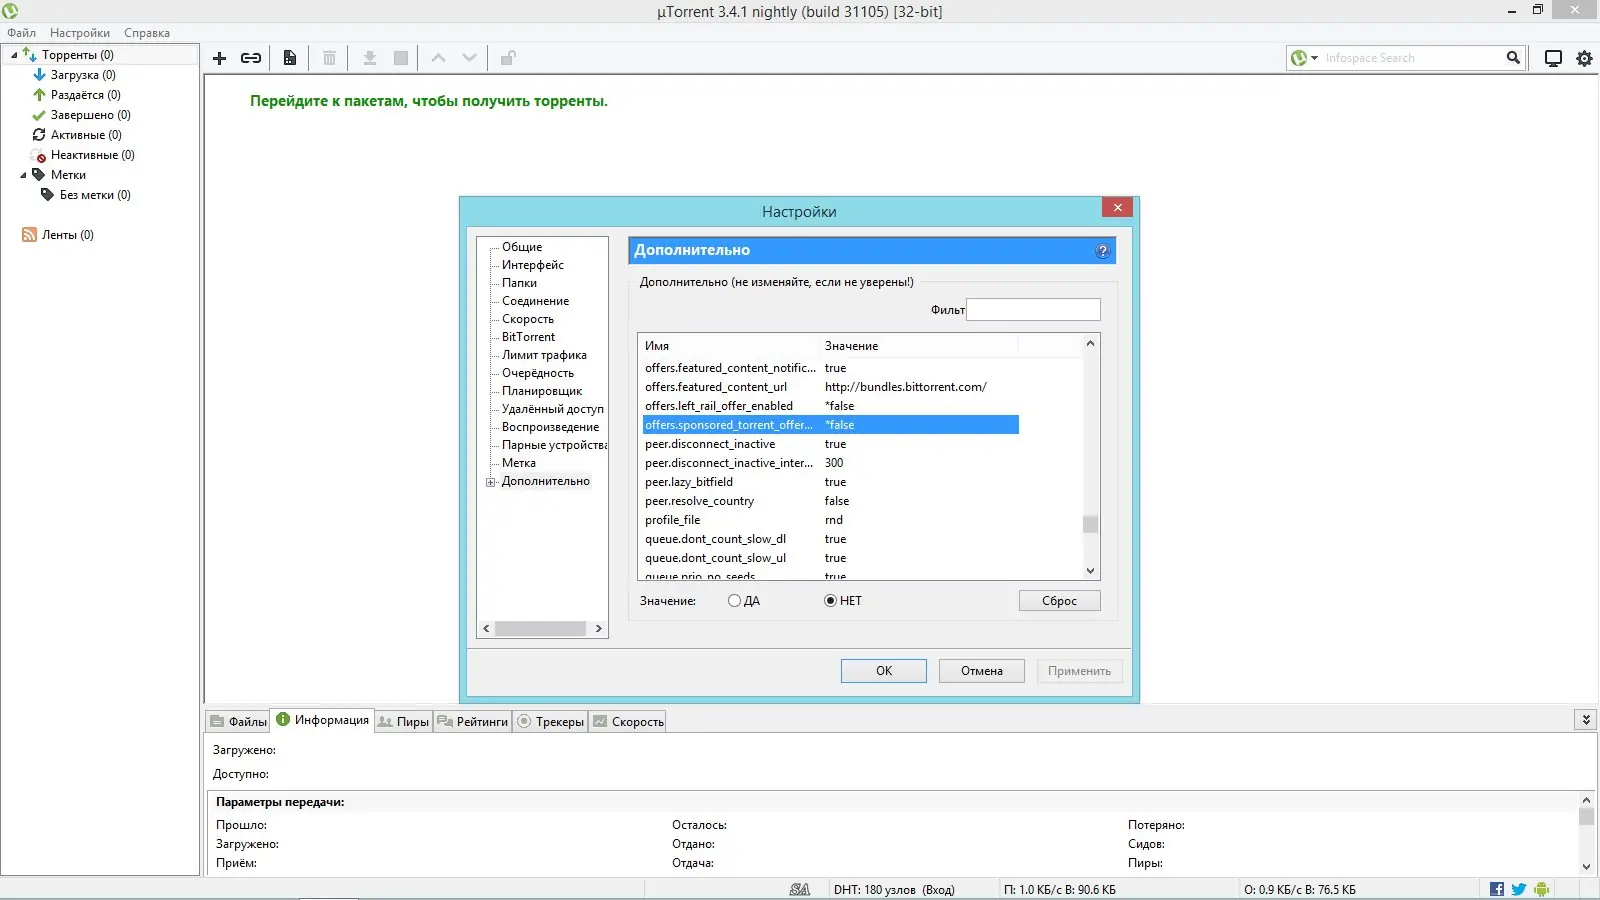Open the Файл menu
The width and height of the screenshot is (1600, 900).
(x=21, y=33)
